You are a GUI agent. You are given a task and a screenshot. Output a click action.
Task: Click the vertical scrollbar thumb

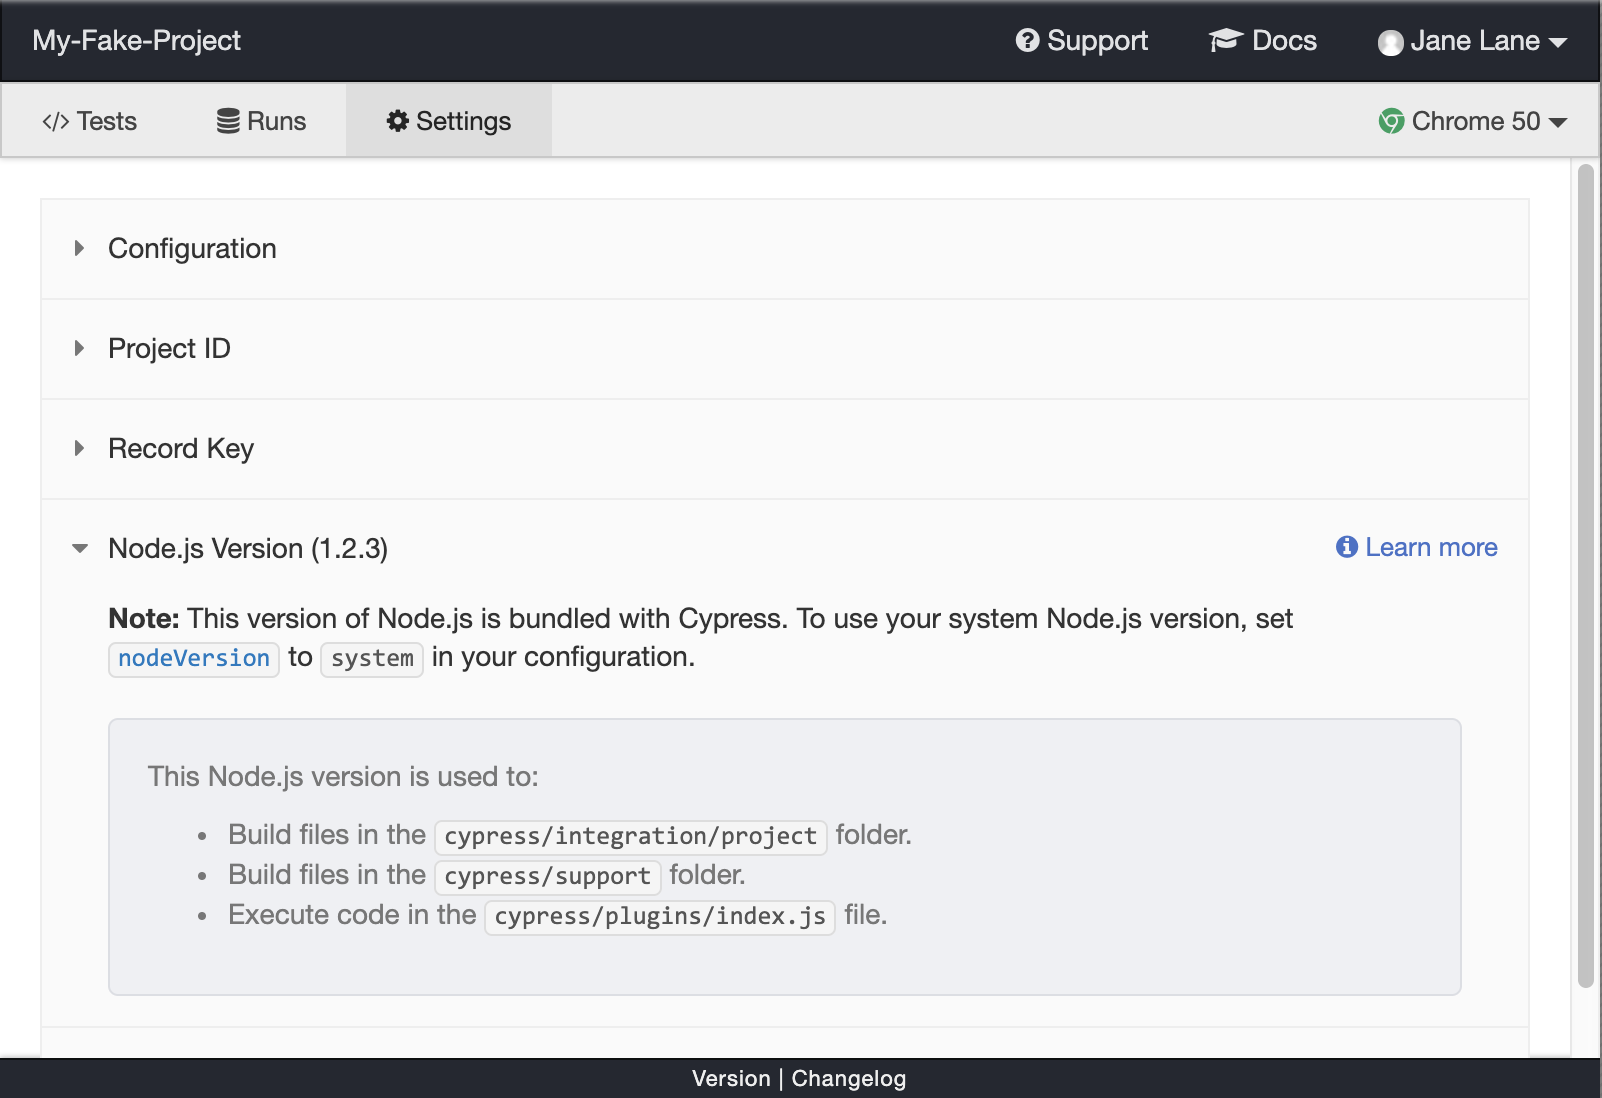1585,576
